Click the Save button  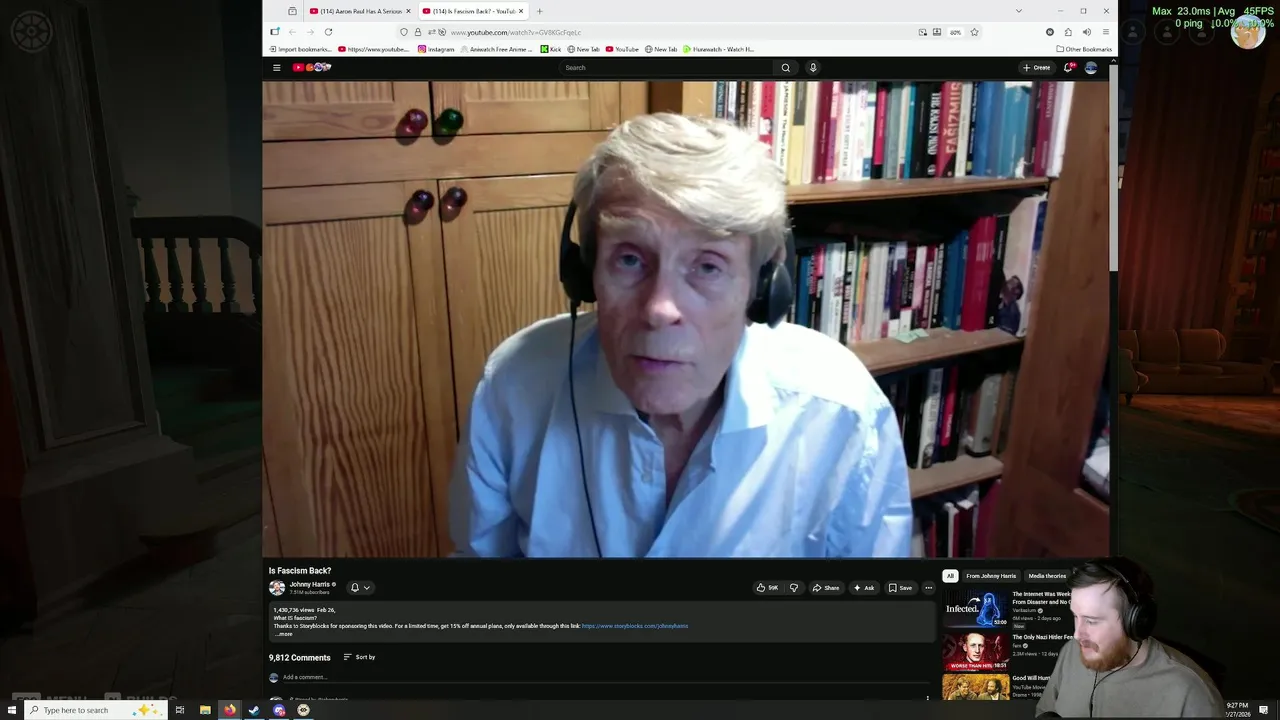pos(900,588)
